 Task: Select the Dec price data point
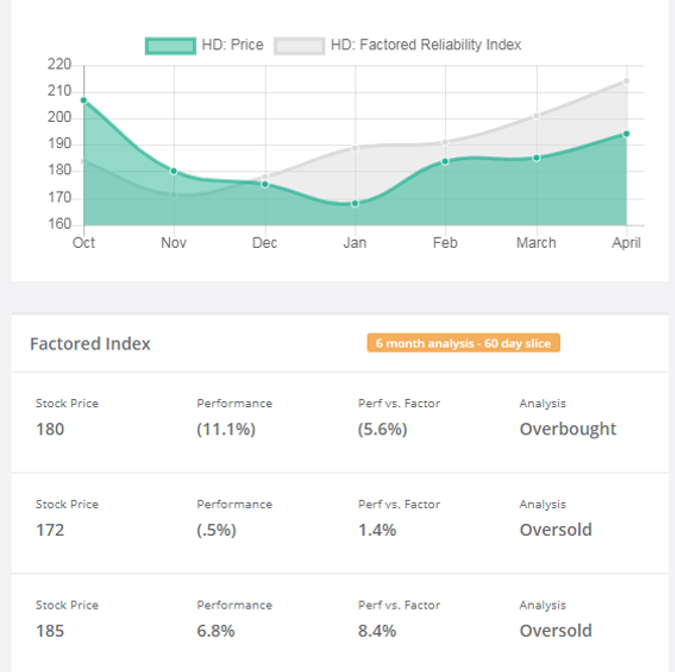(x=265, y=184)
